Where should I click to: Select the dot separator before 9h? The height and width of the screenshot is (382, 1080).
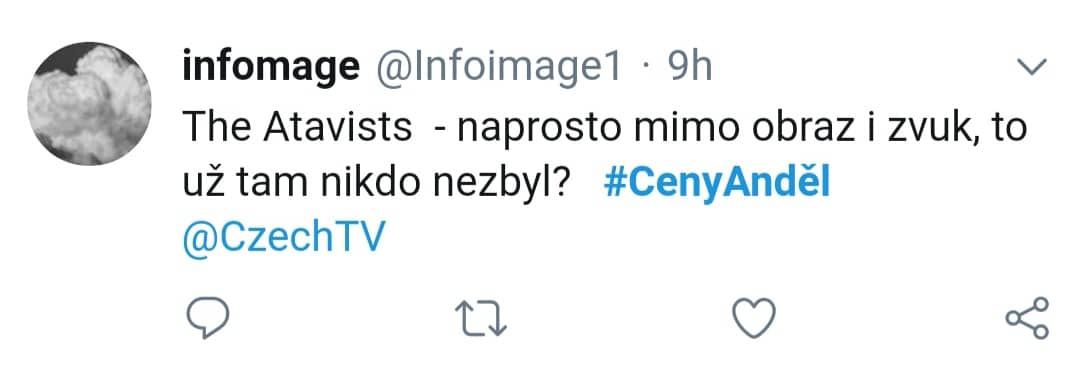tap(645, 69)
